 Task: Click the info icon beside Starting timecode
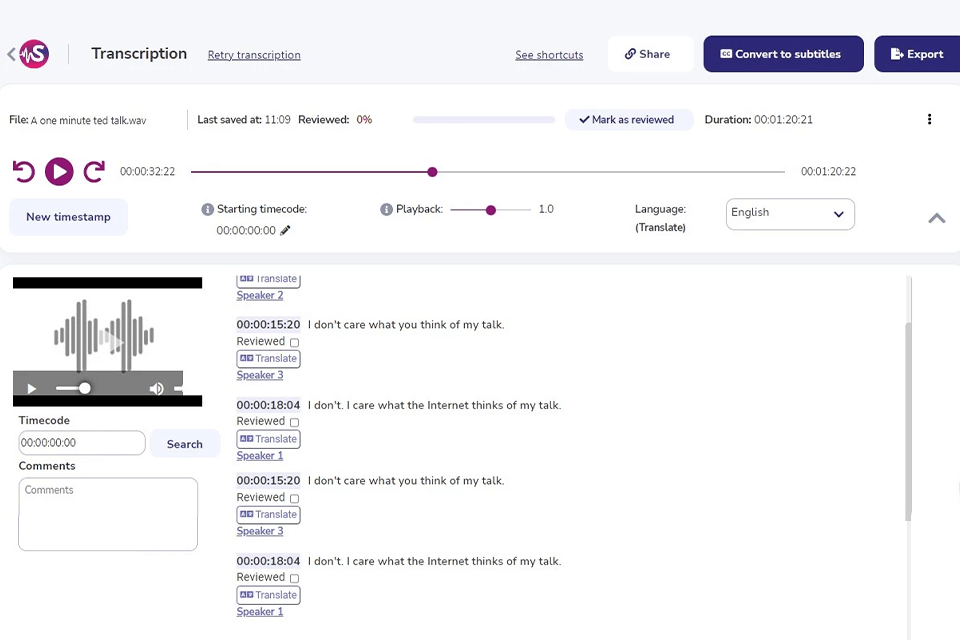pos(208,209)
